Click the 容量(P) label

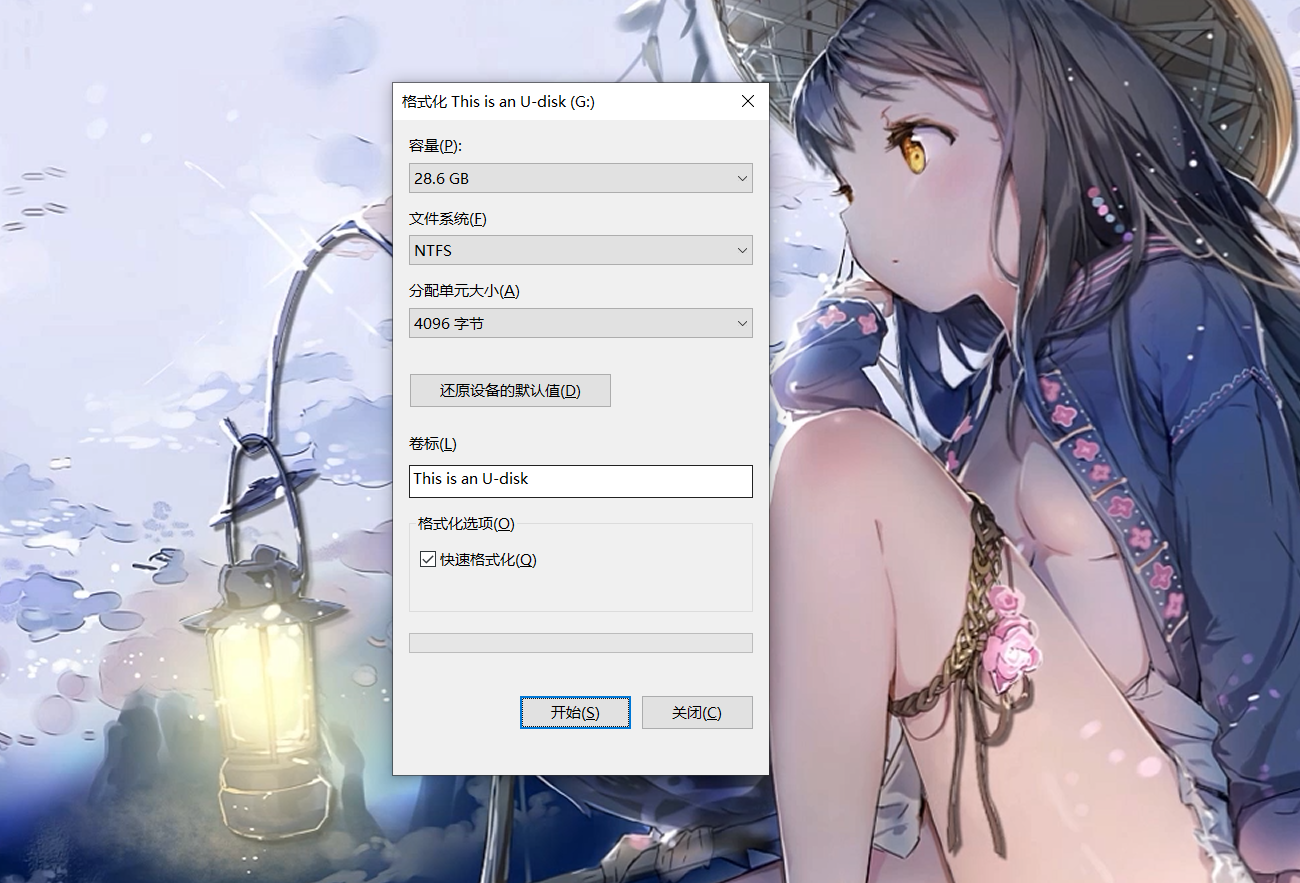point(436,146)
